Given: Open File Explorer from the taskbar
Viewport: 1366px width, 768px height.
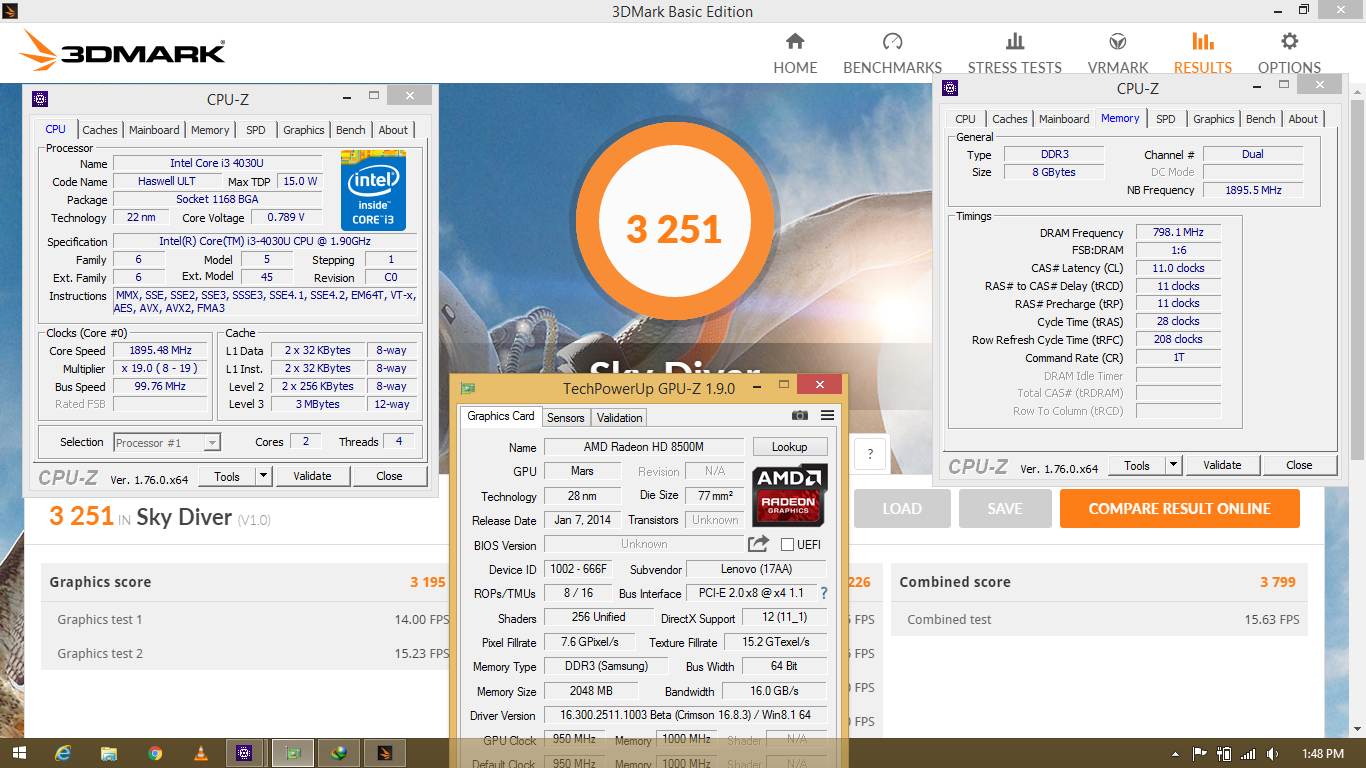Looking at the screenshot, I should [109, 753].
